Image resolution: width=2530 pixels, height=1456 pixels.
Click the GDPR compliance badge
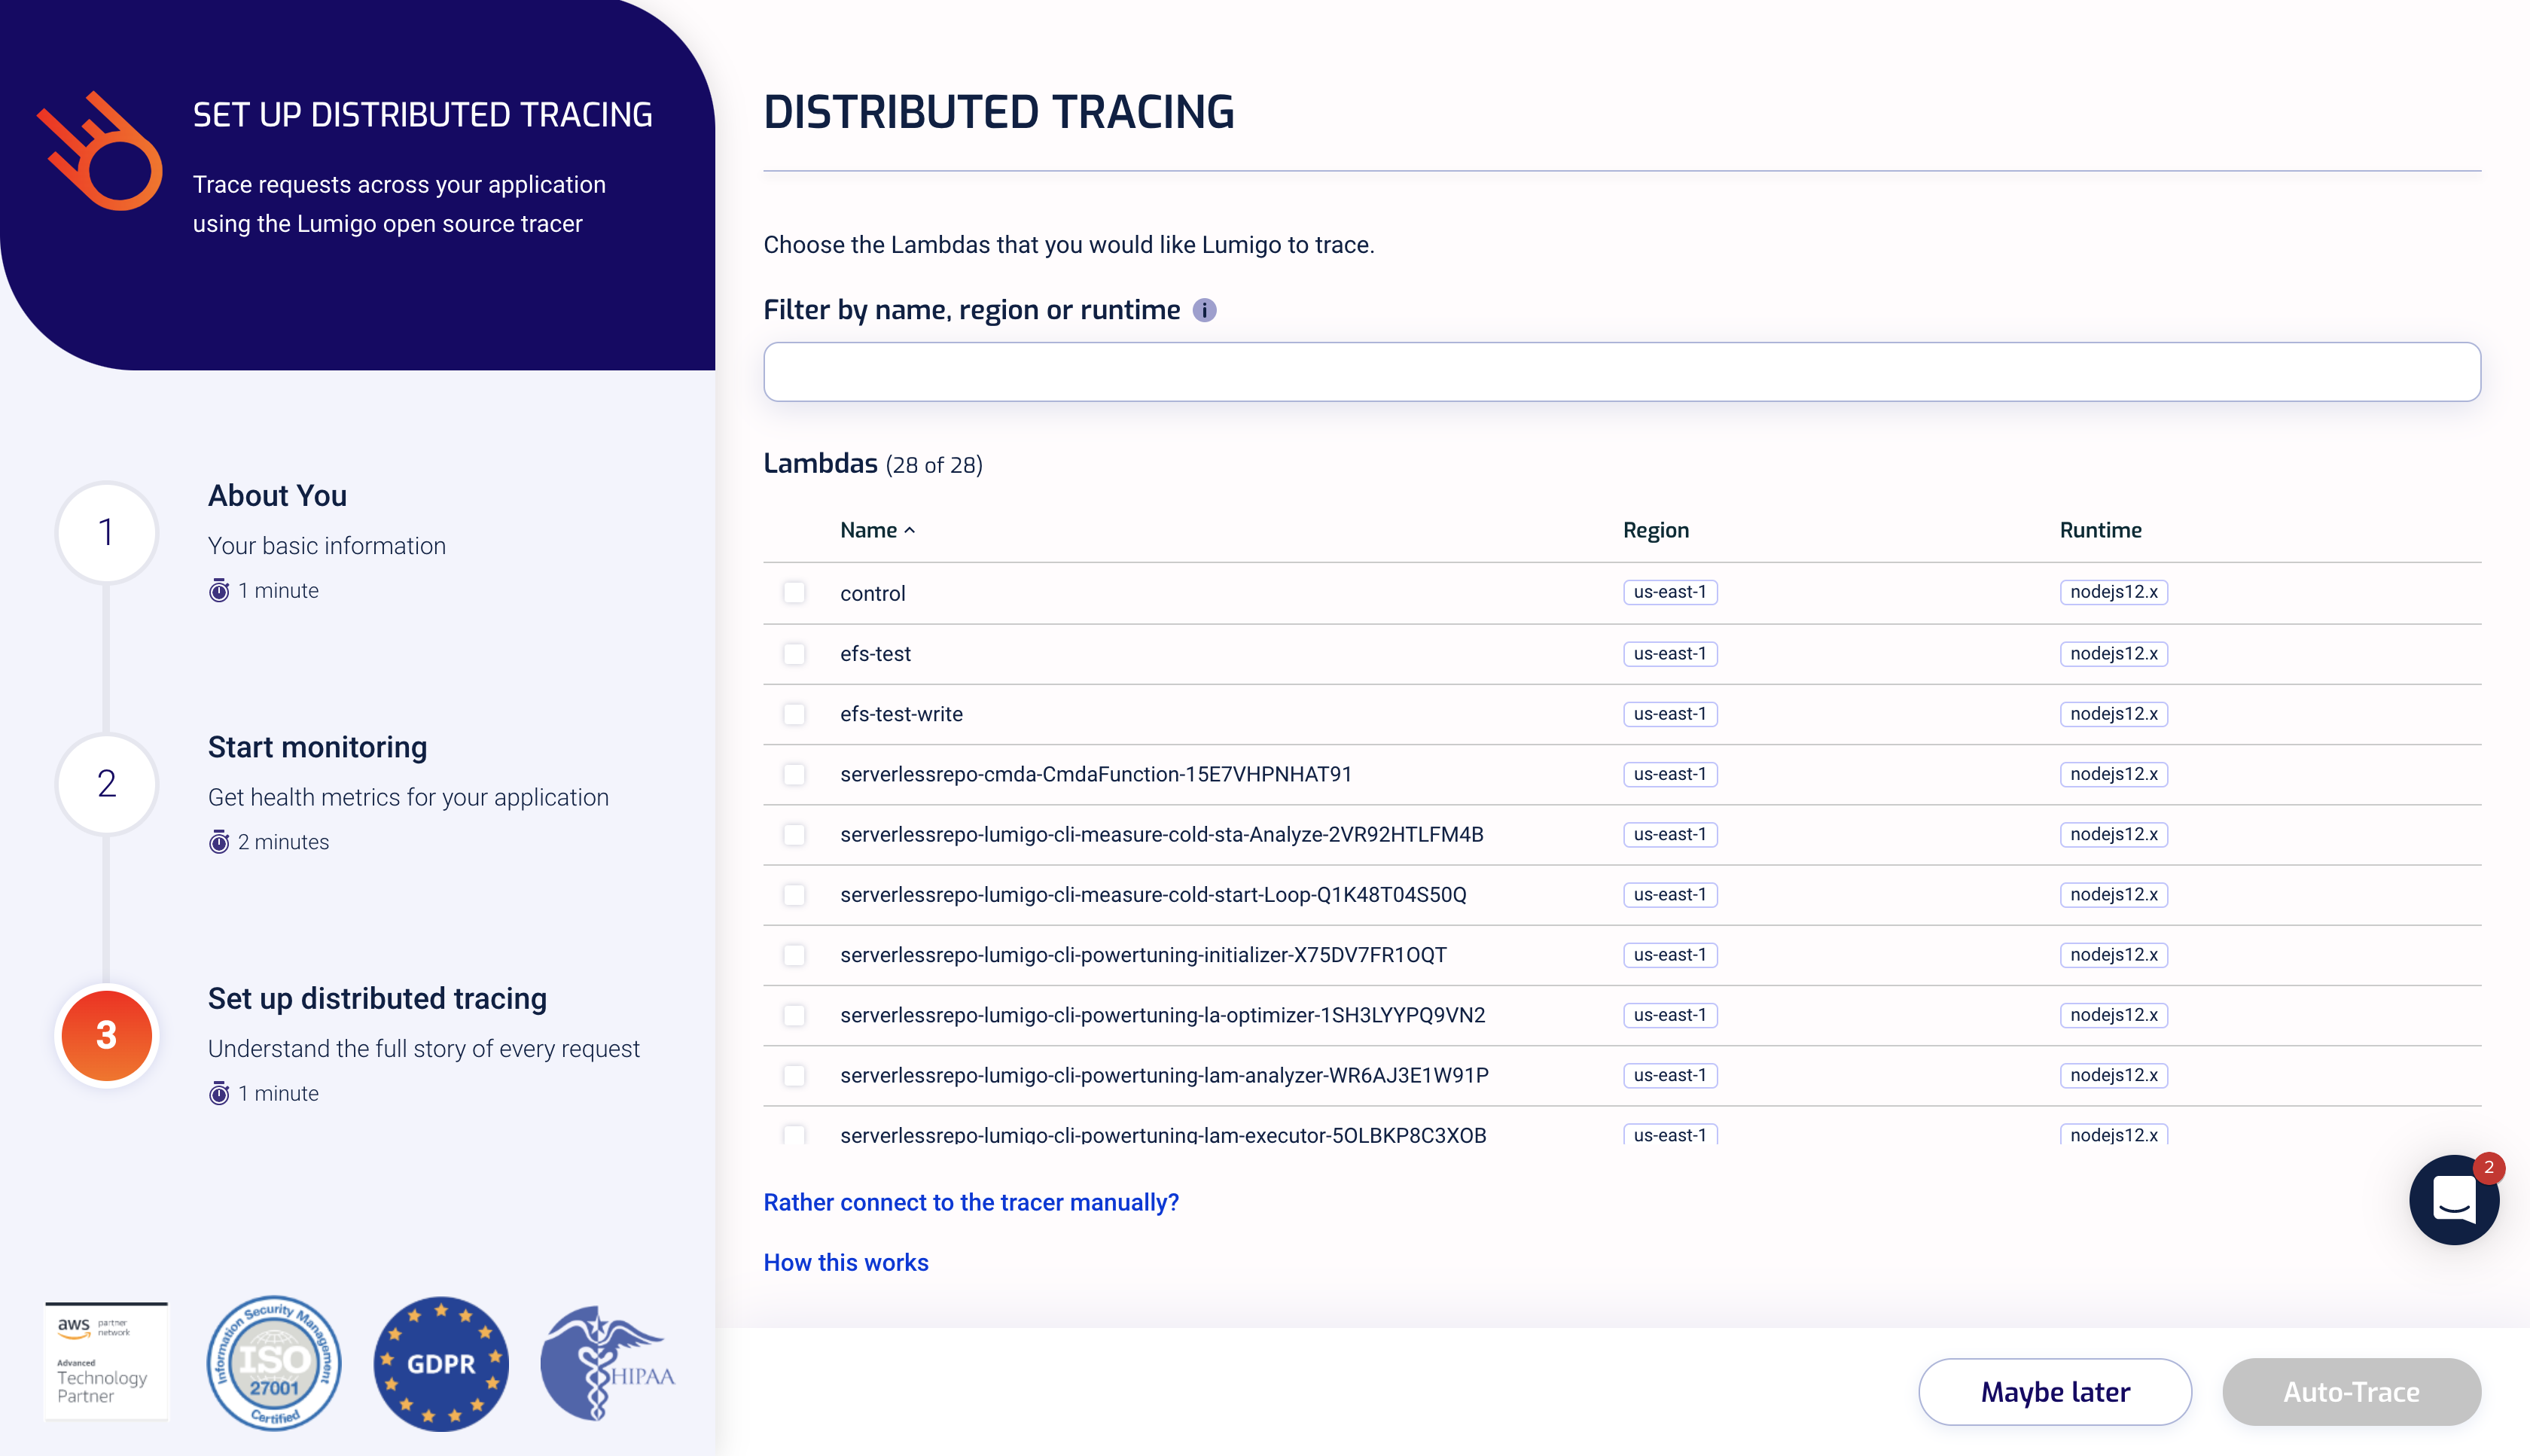(441, 1364)
